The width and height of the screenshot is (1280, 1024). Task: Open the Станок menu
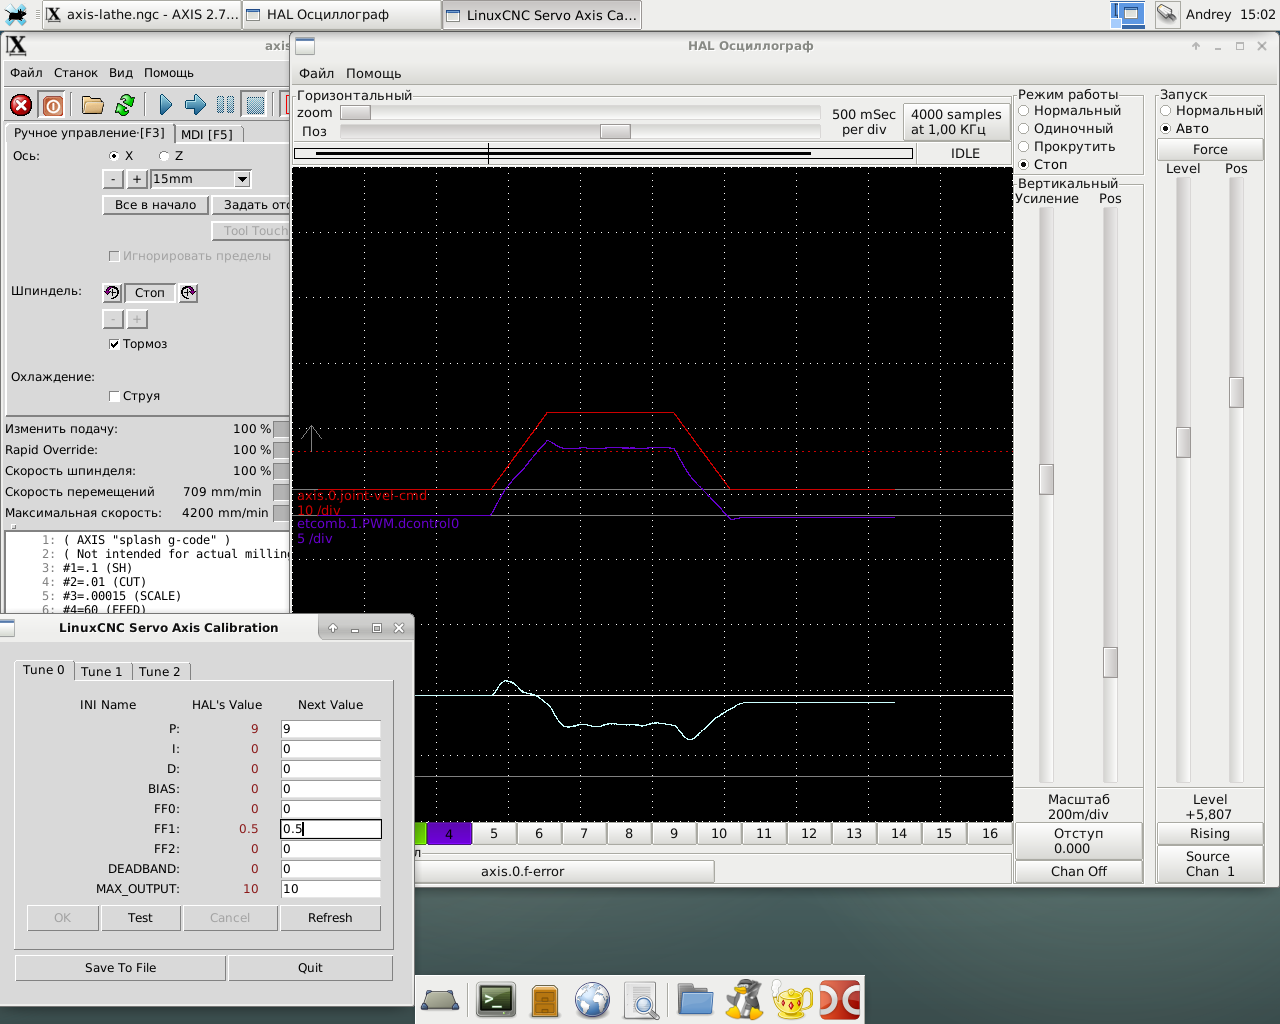coord(76,73)
